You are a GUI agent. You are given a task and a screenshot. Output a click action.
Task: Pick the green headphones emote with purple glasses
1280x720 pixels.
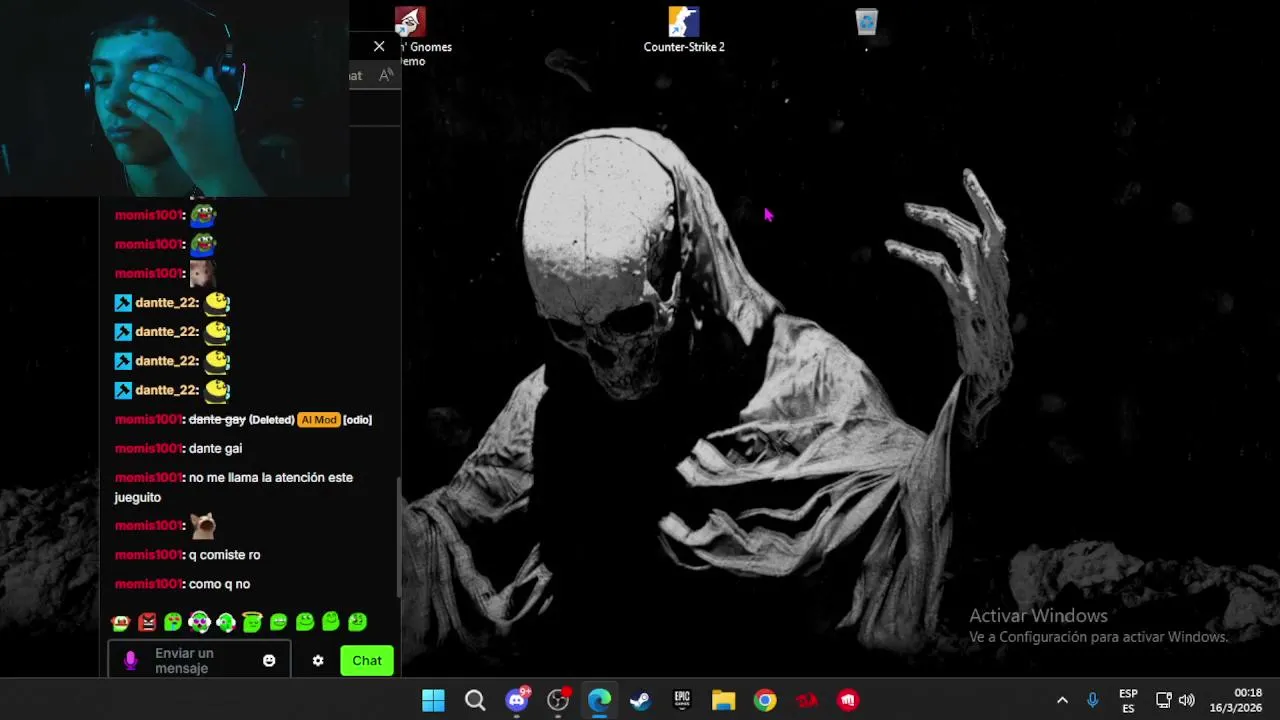click(x=199, y=622)
